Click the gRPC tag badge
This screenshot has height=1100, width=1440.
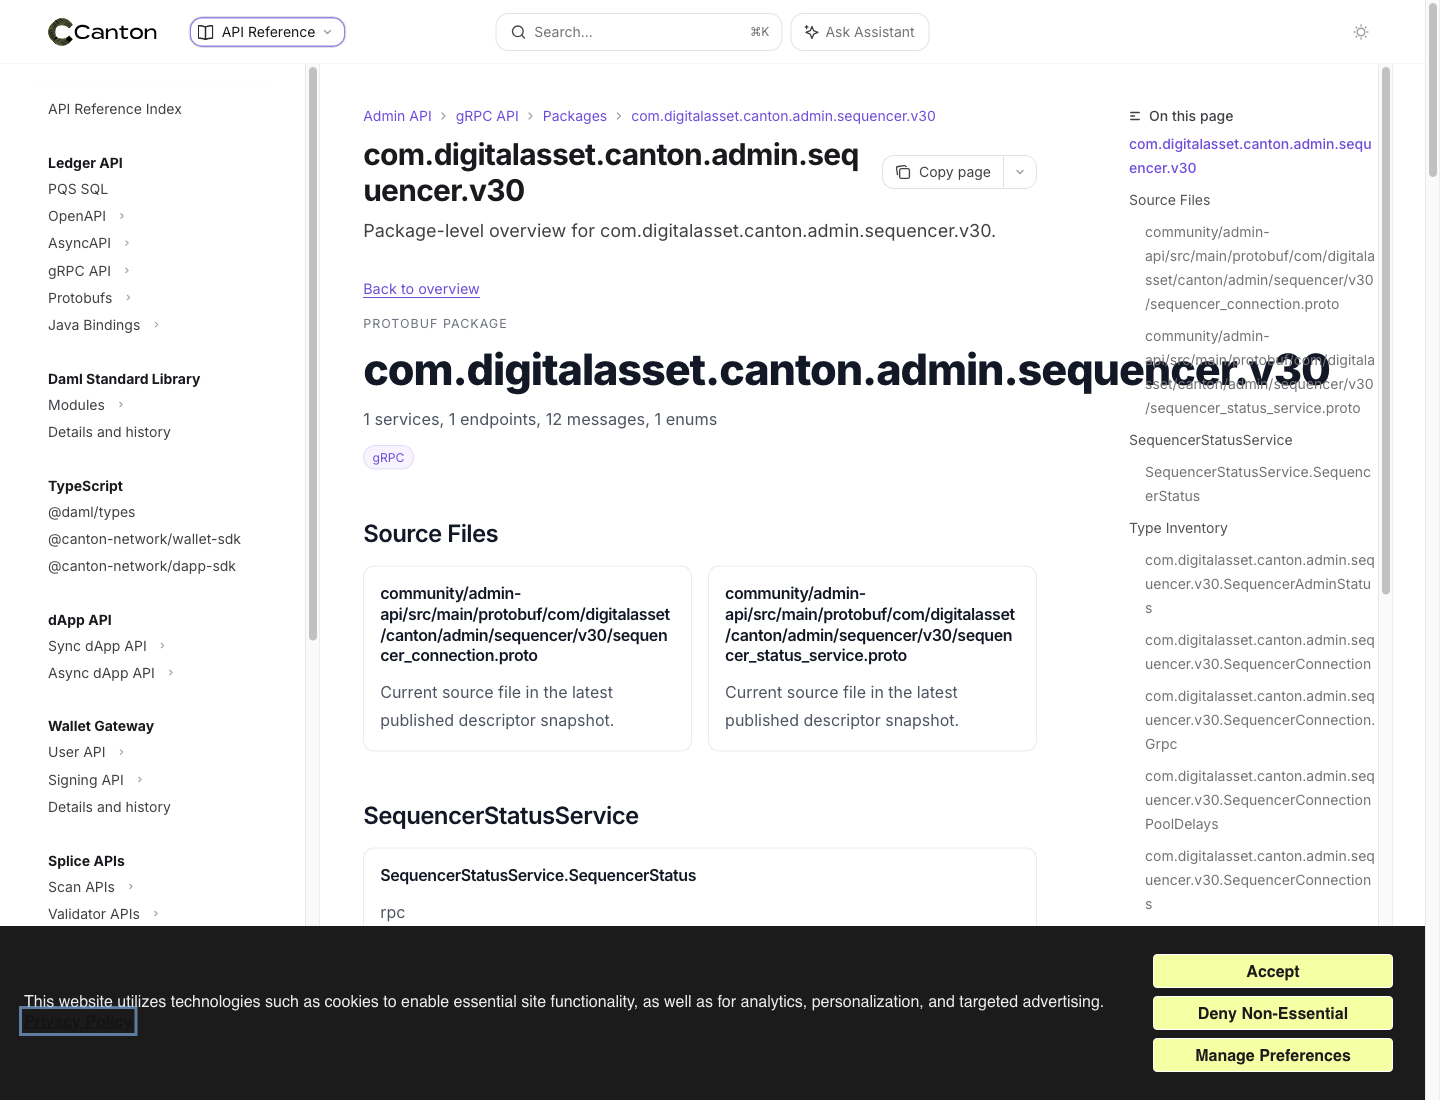pos(388,458)
